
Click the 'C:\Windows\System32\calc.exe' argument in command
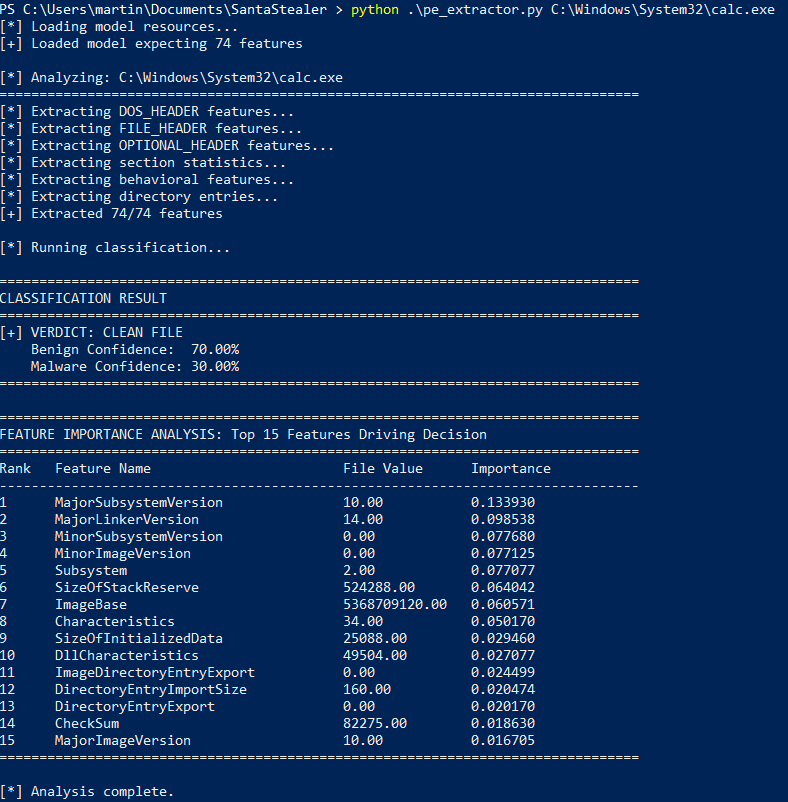[x=663, y=10]
